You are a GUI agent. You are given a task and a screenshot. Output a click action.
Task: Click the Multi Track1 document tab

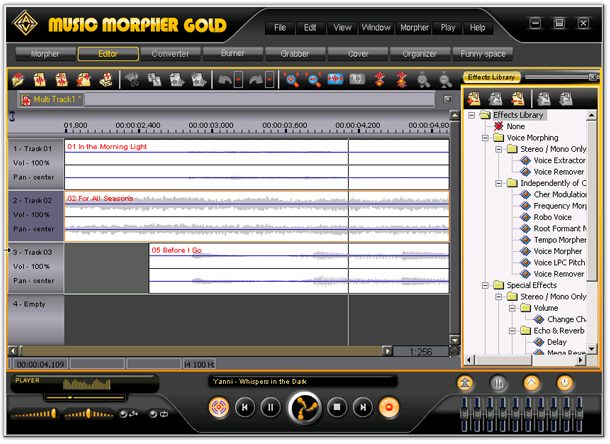coord(51,100)
